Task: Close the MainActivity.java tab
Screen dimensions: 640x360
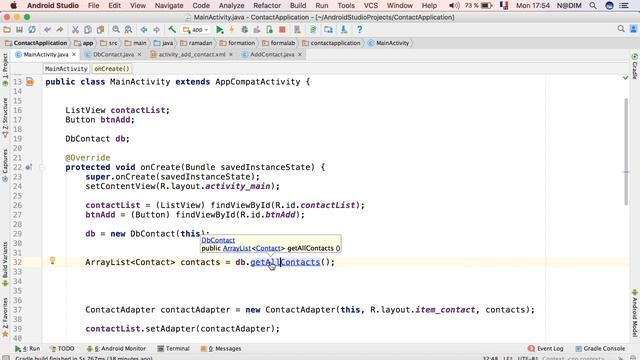Action: [x=74, y=54]
